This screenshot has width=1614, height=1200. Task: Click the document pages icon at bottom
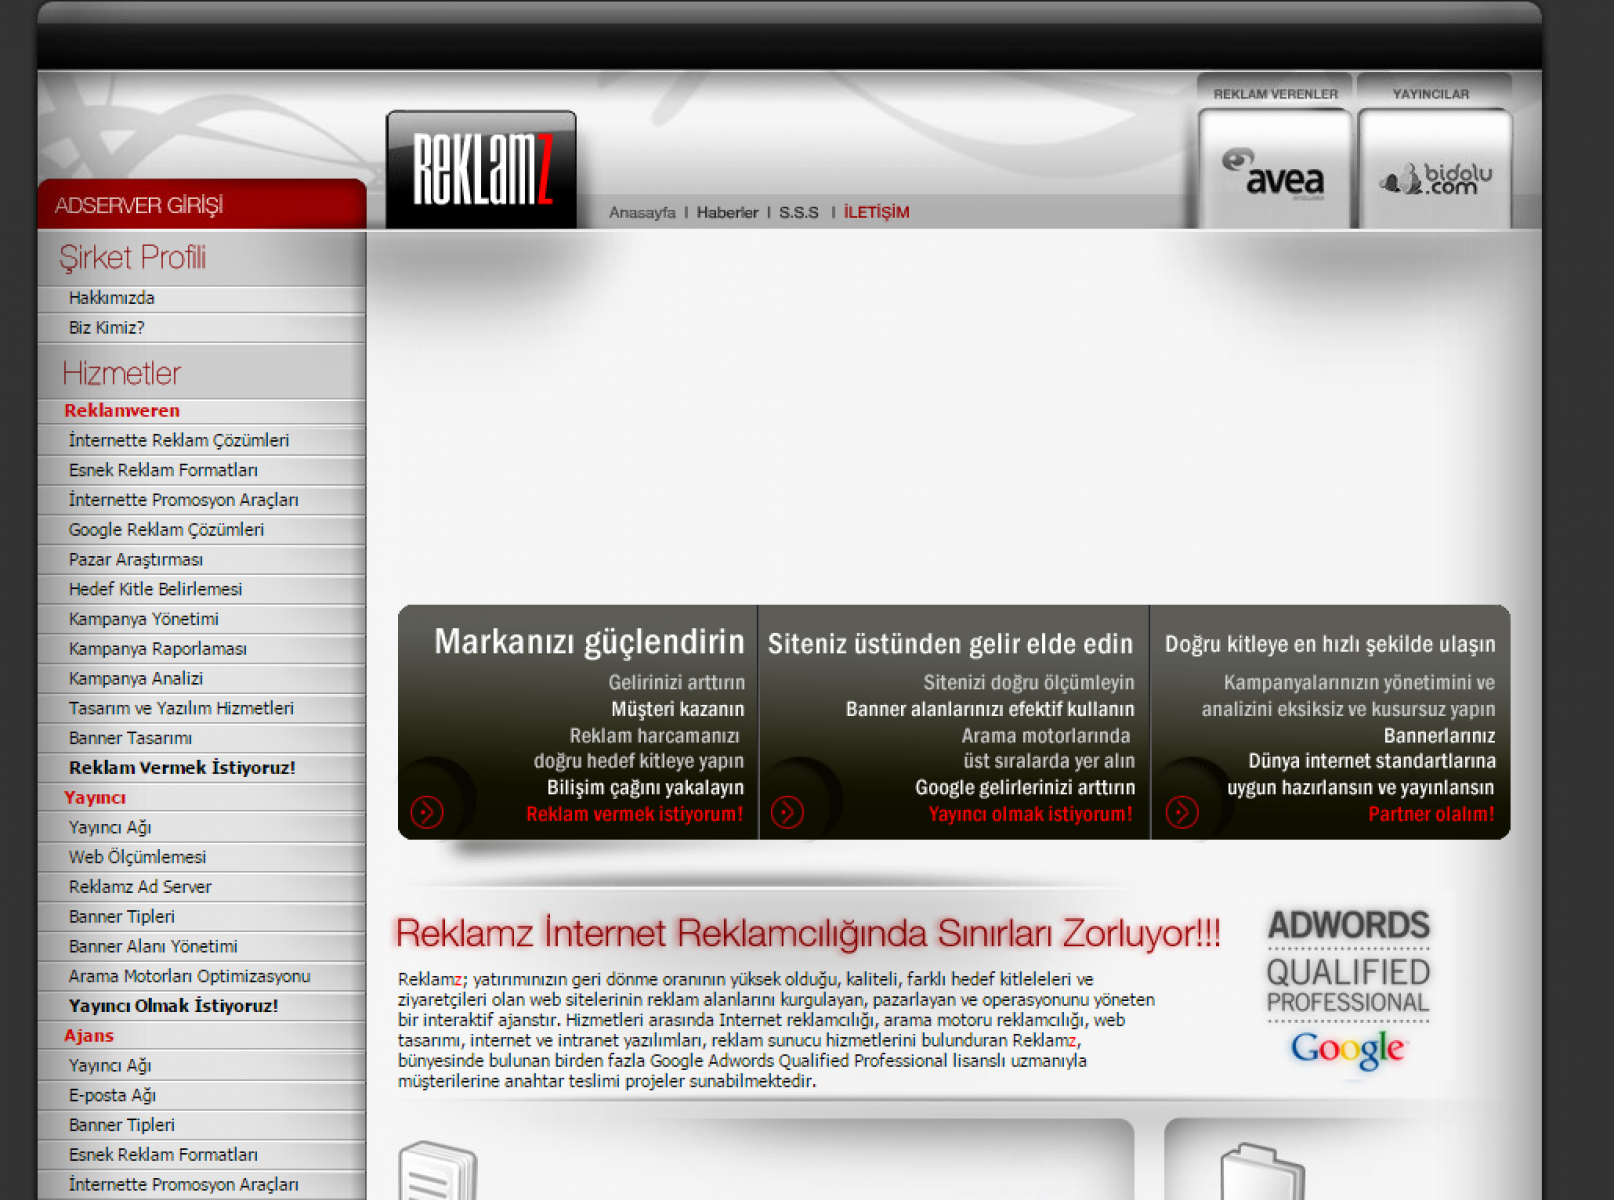tap(437, 1172)
